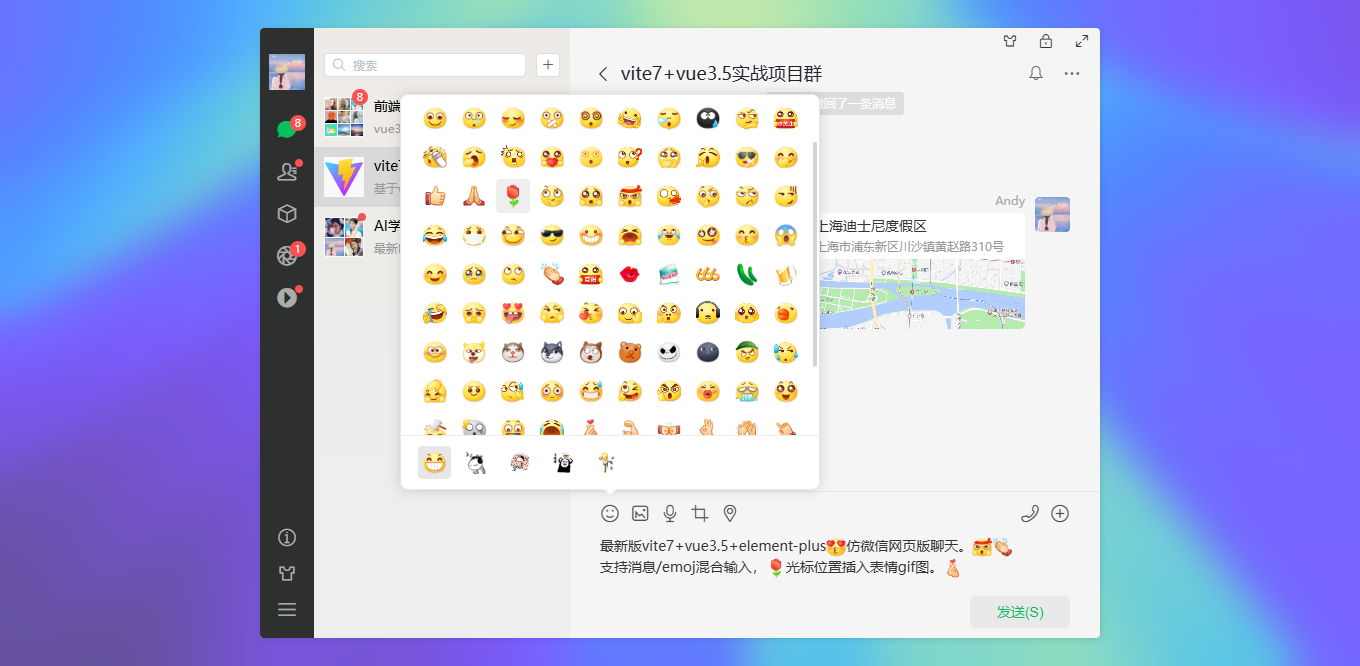This screenshot has width=1360, height=666.
Task: Click the image upload icon in chat toolbar
Action: click(x=640, y=513)
